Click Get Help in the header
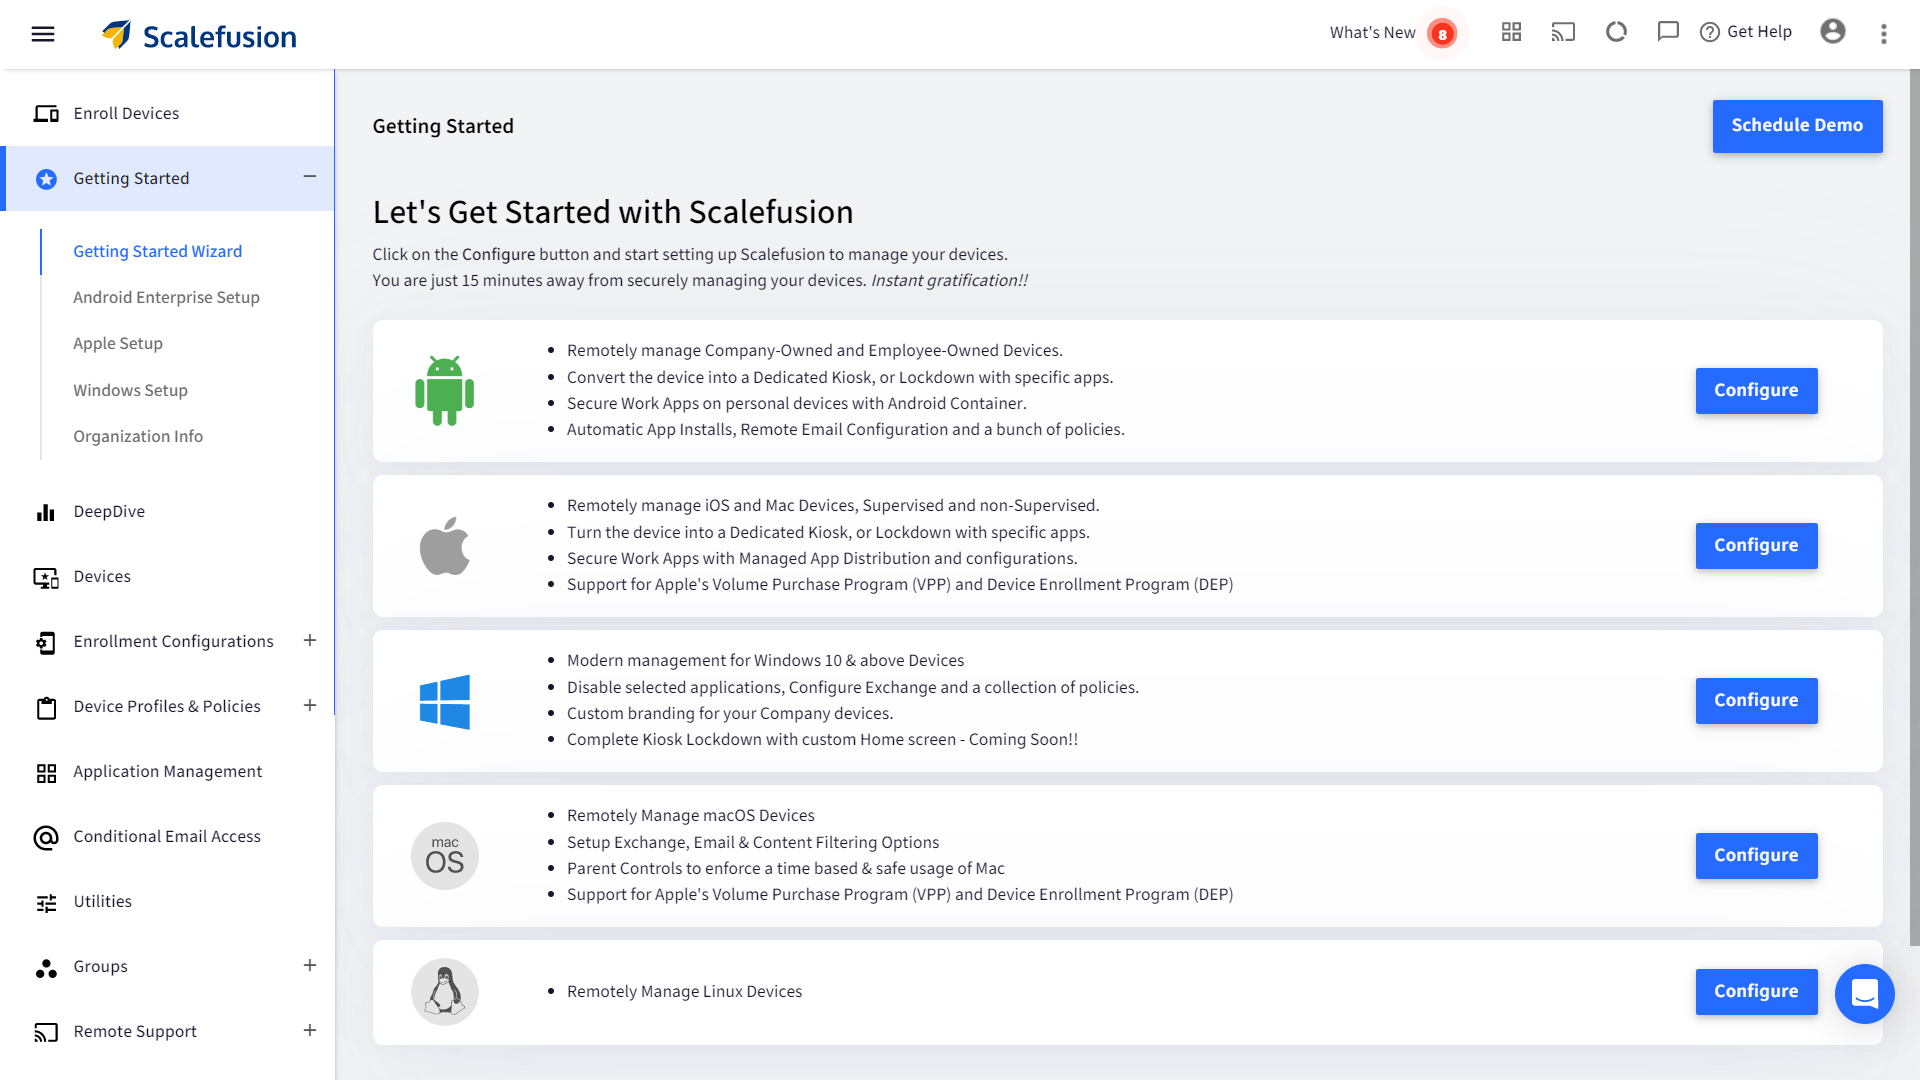 click(1746, 32)
